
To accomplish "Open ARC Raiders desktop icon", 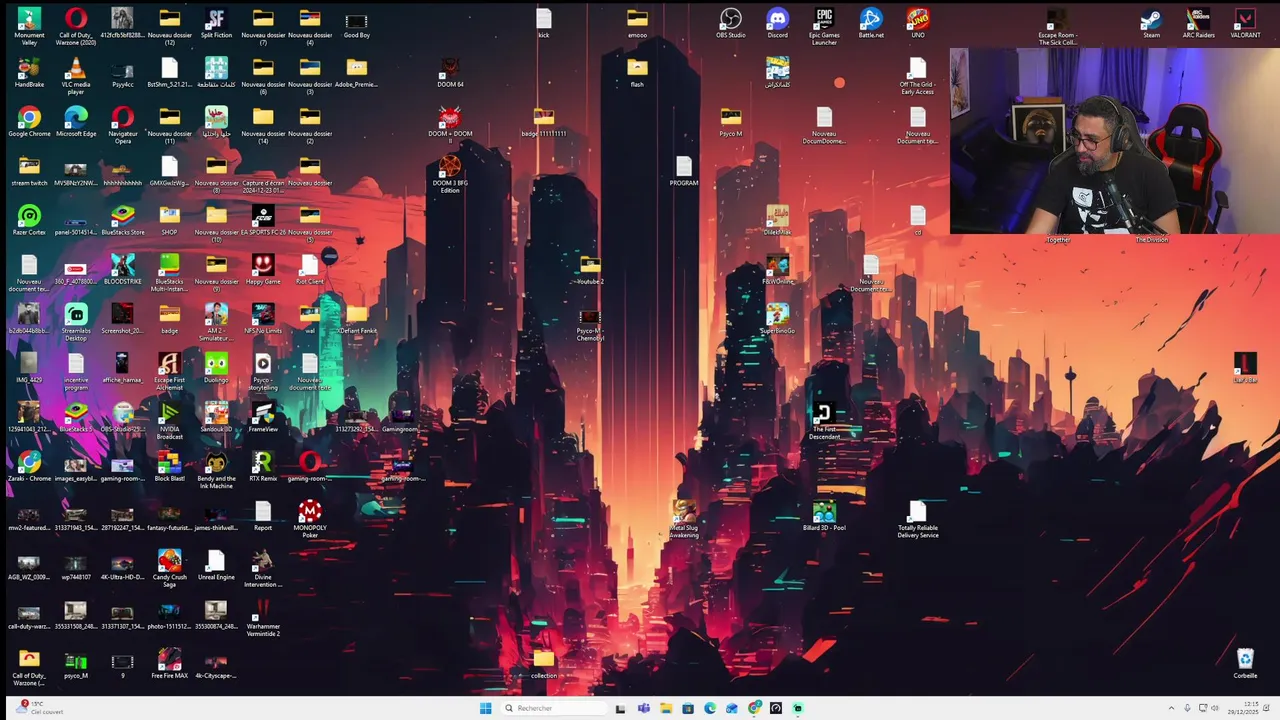I will click(1198, 24).
